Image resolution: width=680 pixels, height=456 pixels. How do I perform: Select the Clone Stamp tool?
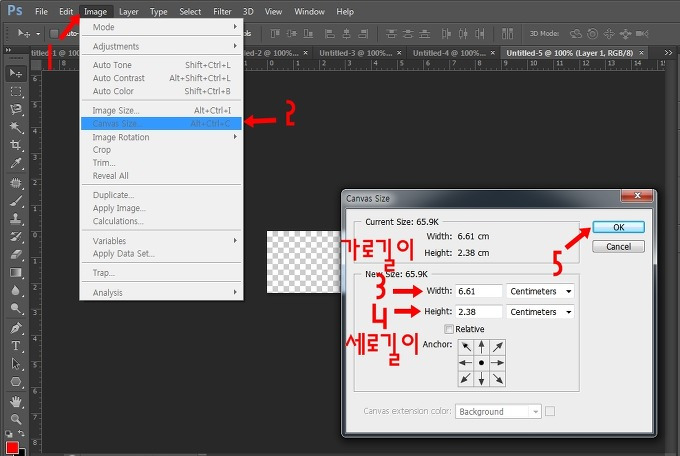tap(16, 219)
